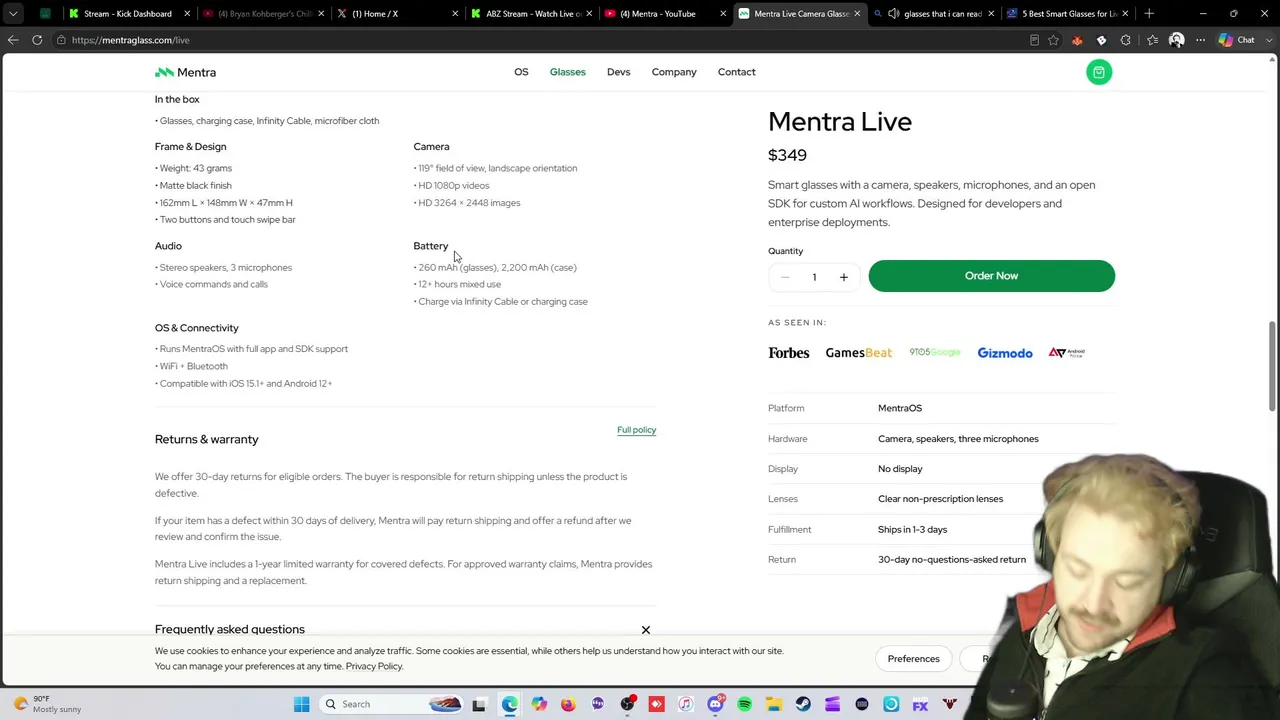The height and width of the screenshot is (720, 1280).
Task: Open Microsoft Edge from the taskbar
Action: click(509, 704)
